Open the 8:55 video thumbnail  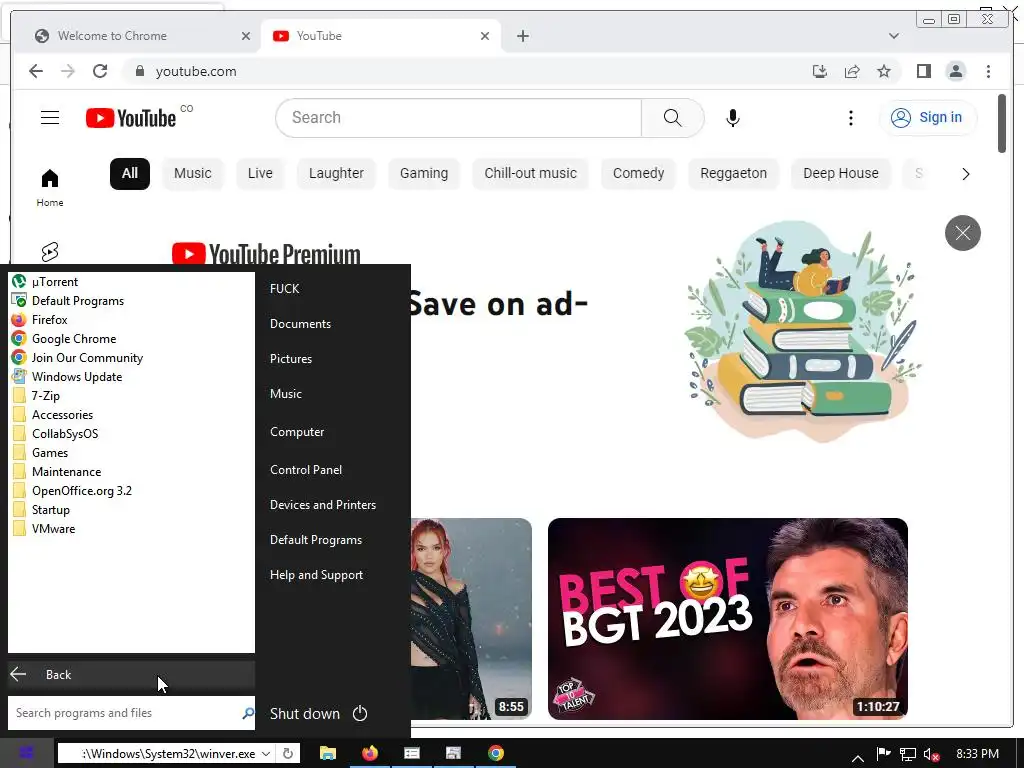tap(471, 618)
